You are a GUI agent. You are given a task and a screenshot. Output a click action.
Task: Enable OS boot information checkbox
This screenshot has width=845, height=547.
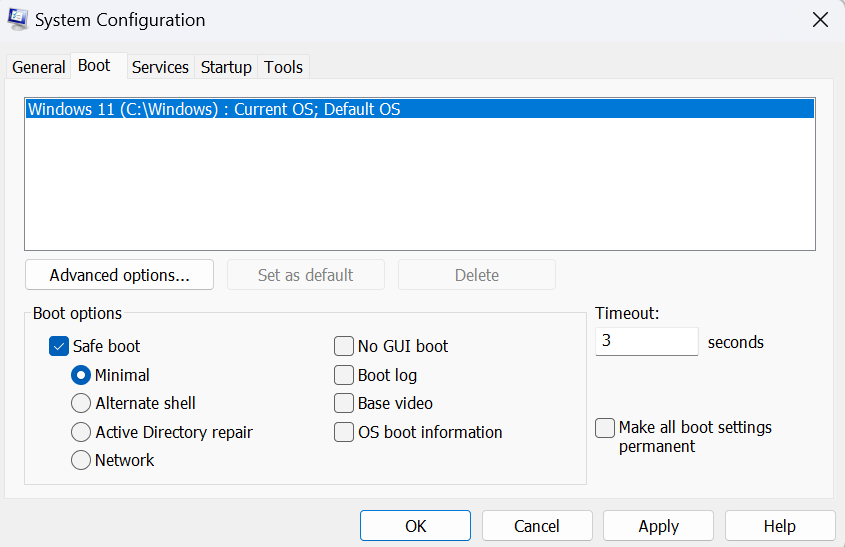[x=344, y=432]
